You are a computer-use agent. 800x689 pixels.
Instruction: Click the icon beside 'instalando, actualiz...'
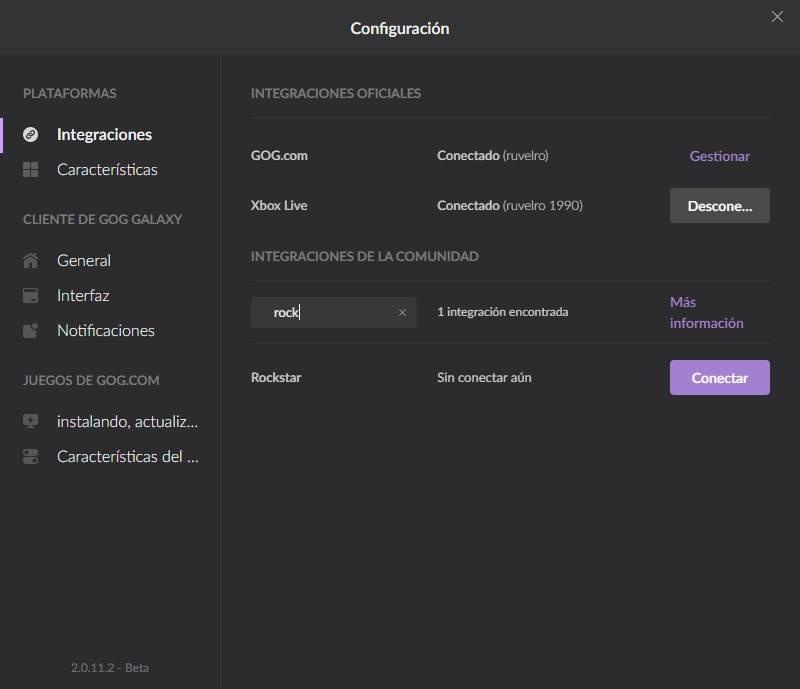(x=31, y=421)
